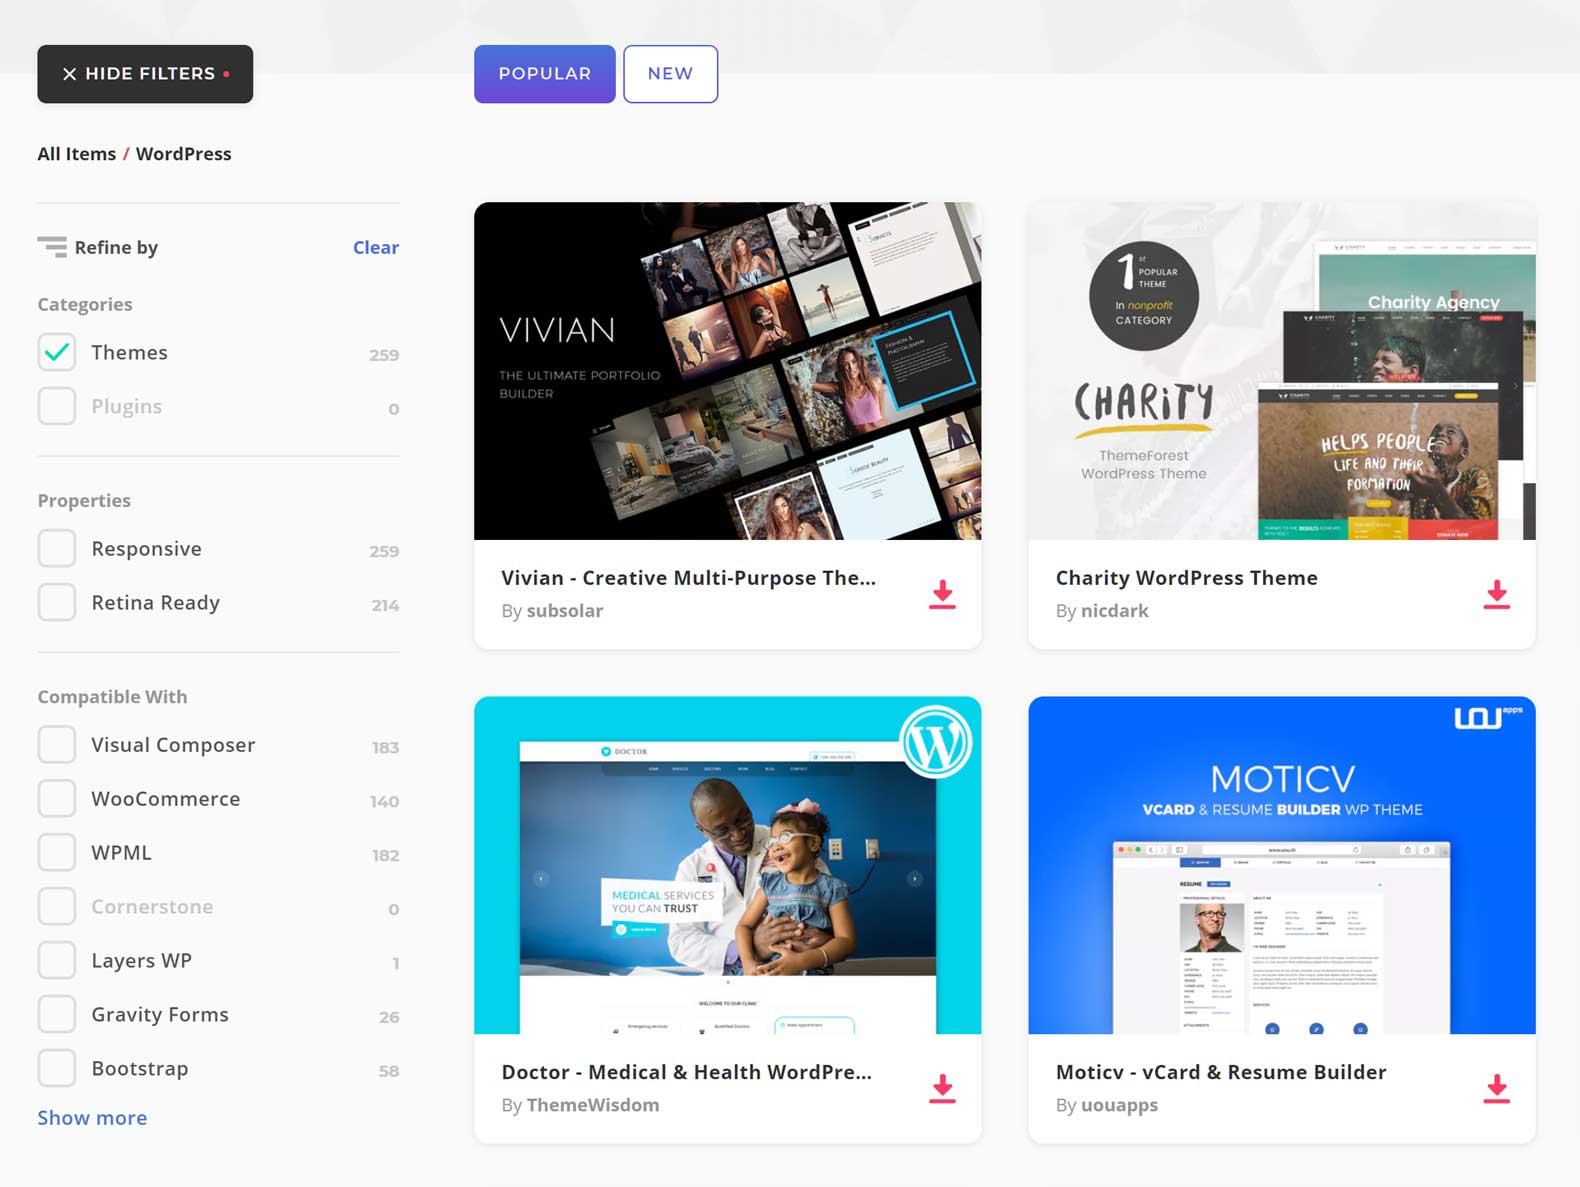This screenshot has height=1187, width=1580.
Task: Open author uouapps's profile
Action: click(x=1119, y=1105)
